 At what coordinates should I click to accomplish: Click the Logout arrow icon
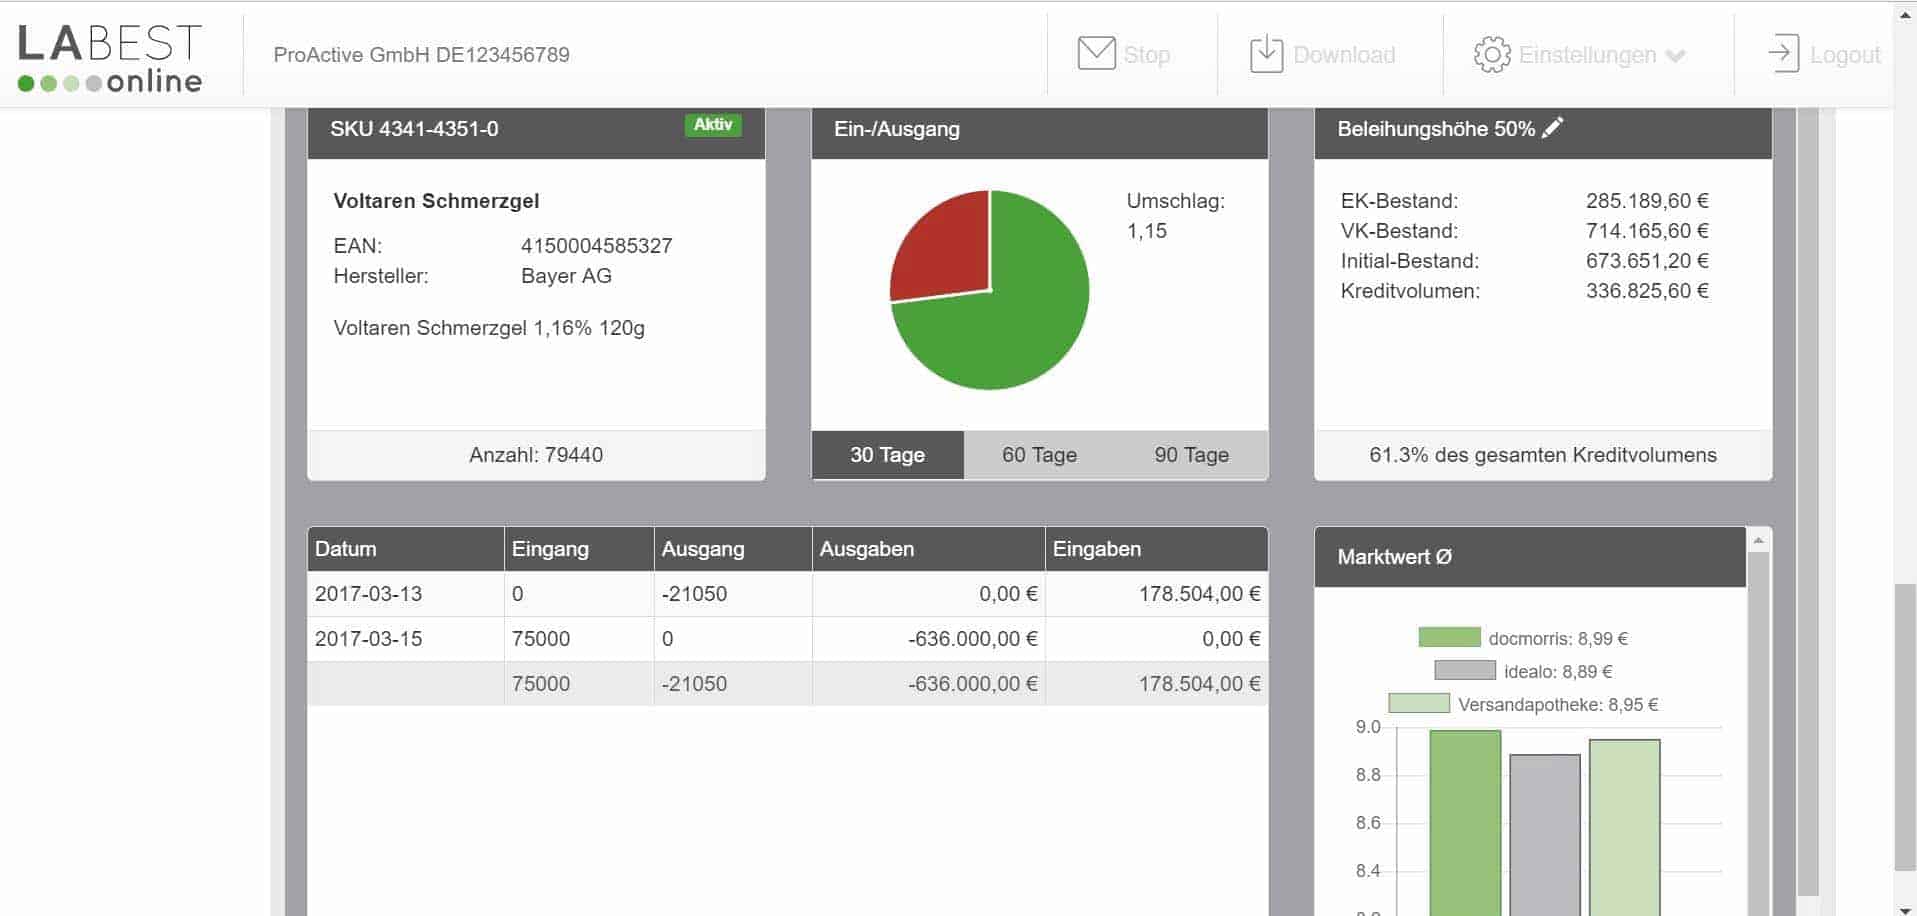pyautogui.click(x=1783, y=54)
